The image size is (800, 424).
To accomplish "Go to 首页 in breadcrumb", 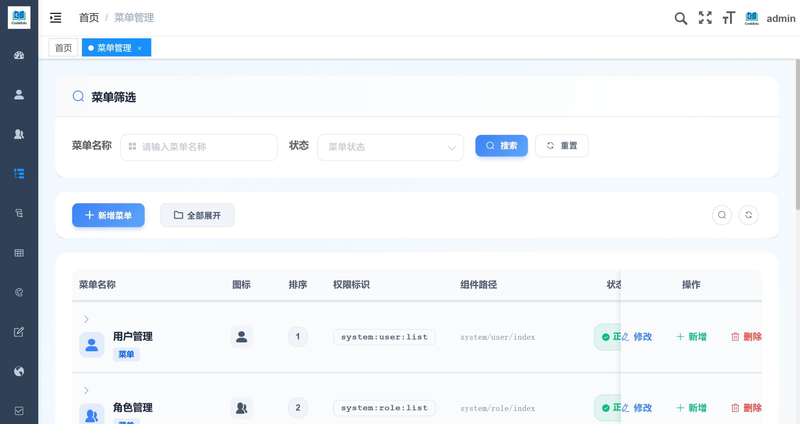I will pyautogui.click(x=89, y=18).
